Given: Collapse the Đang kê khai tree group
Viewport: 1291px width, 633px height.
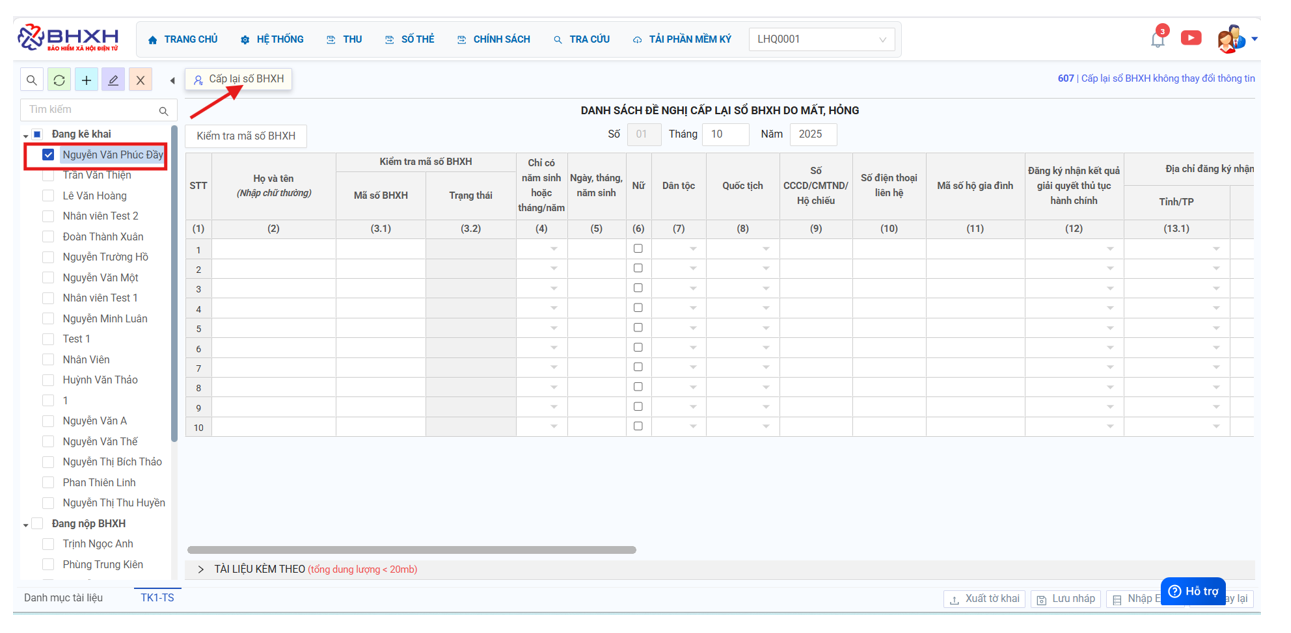Looking at the screenshot, I should click(26, 135).
